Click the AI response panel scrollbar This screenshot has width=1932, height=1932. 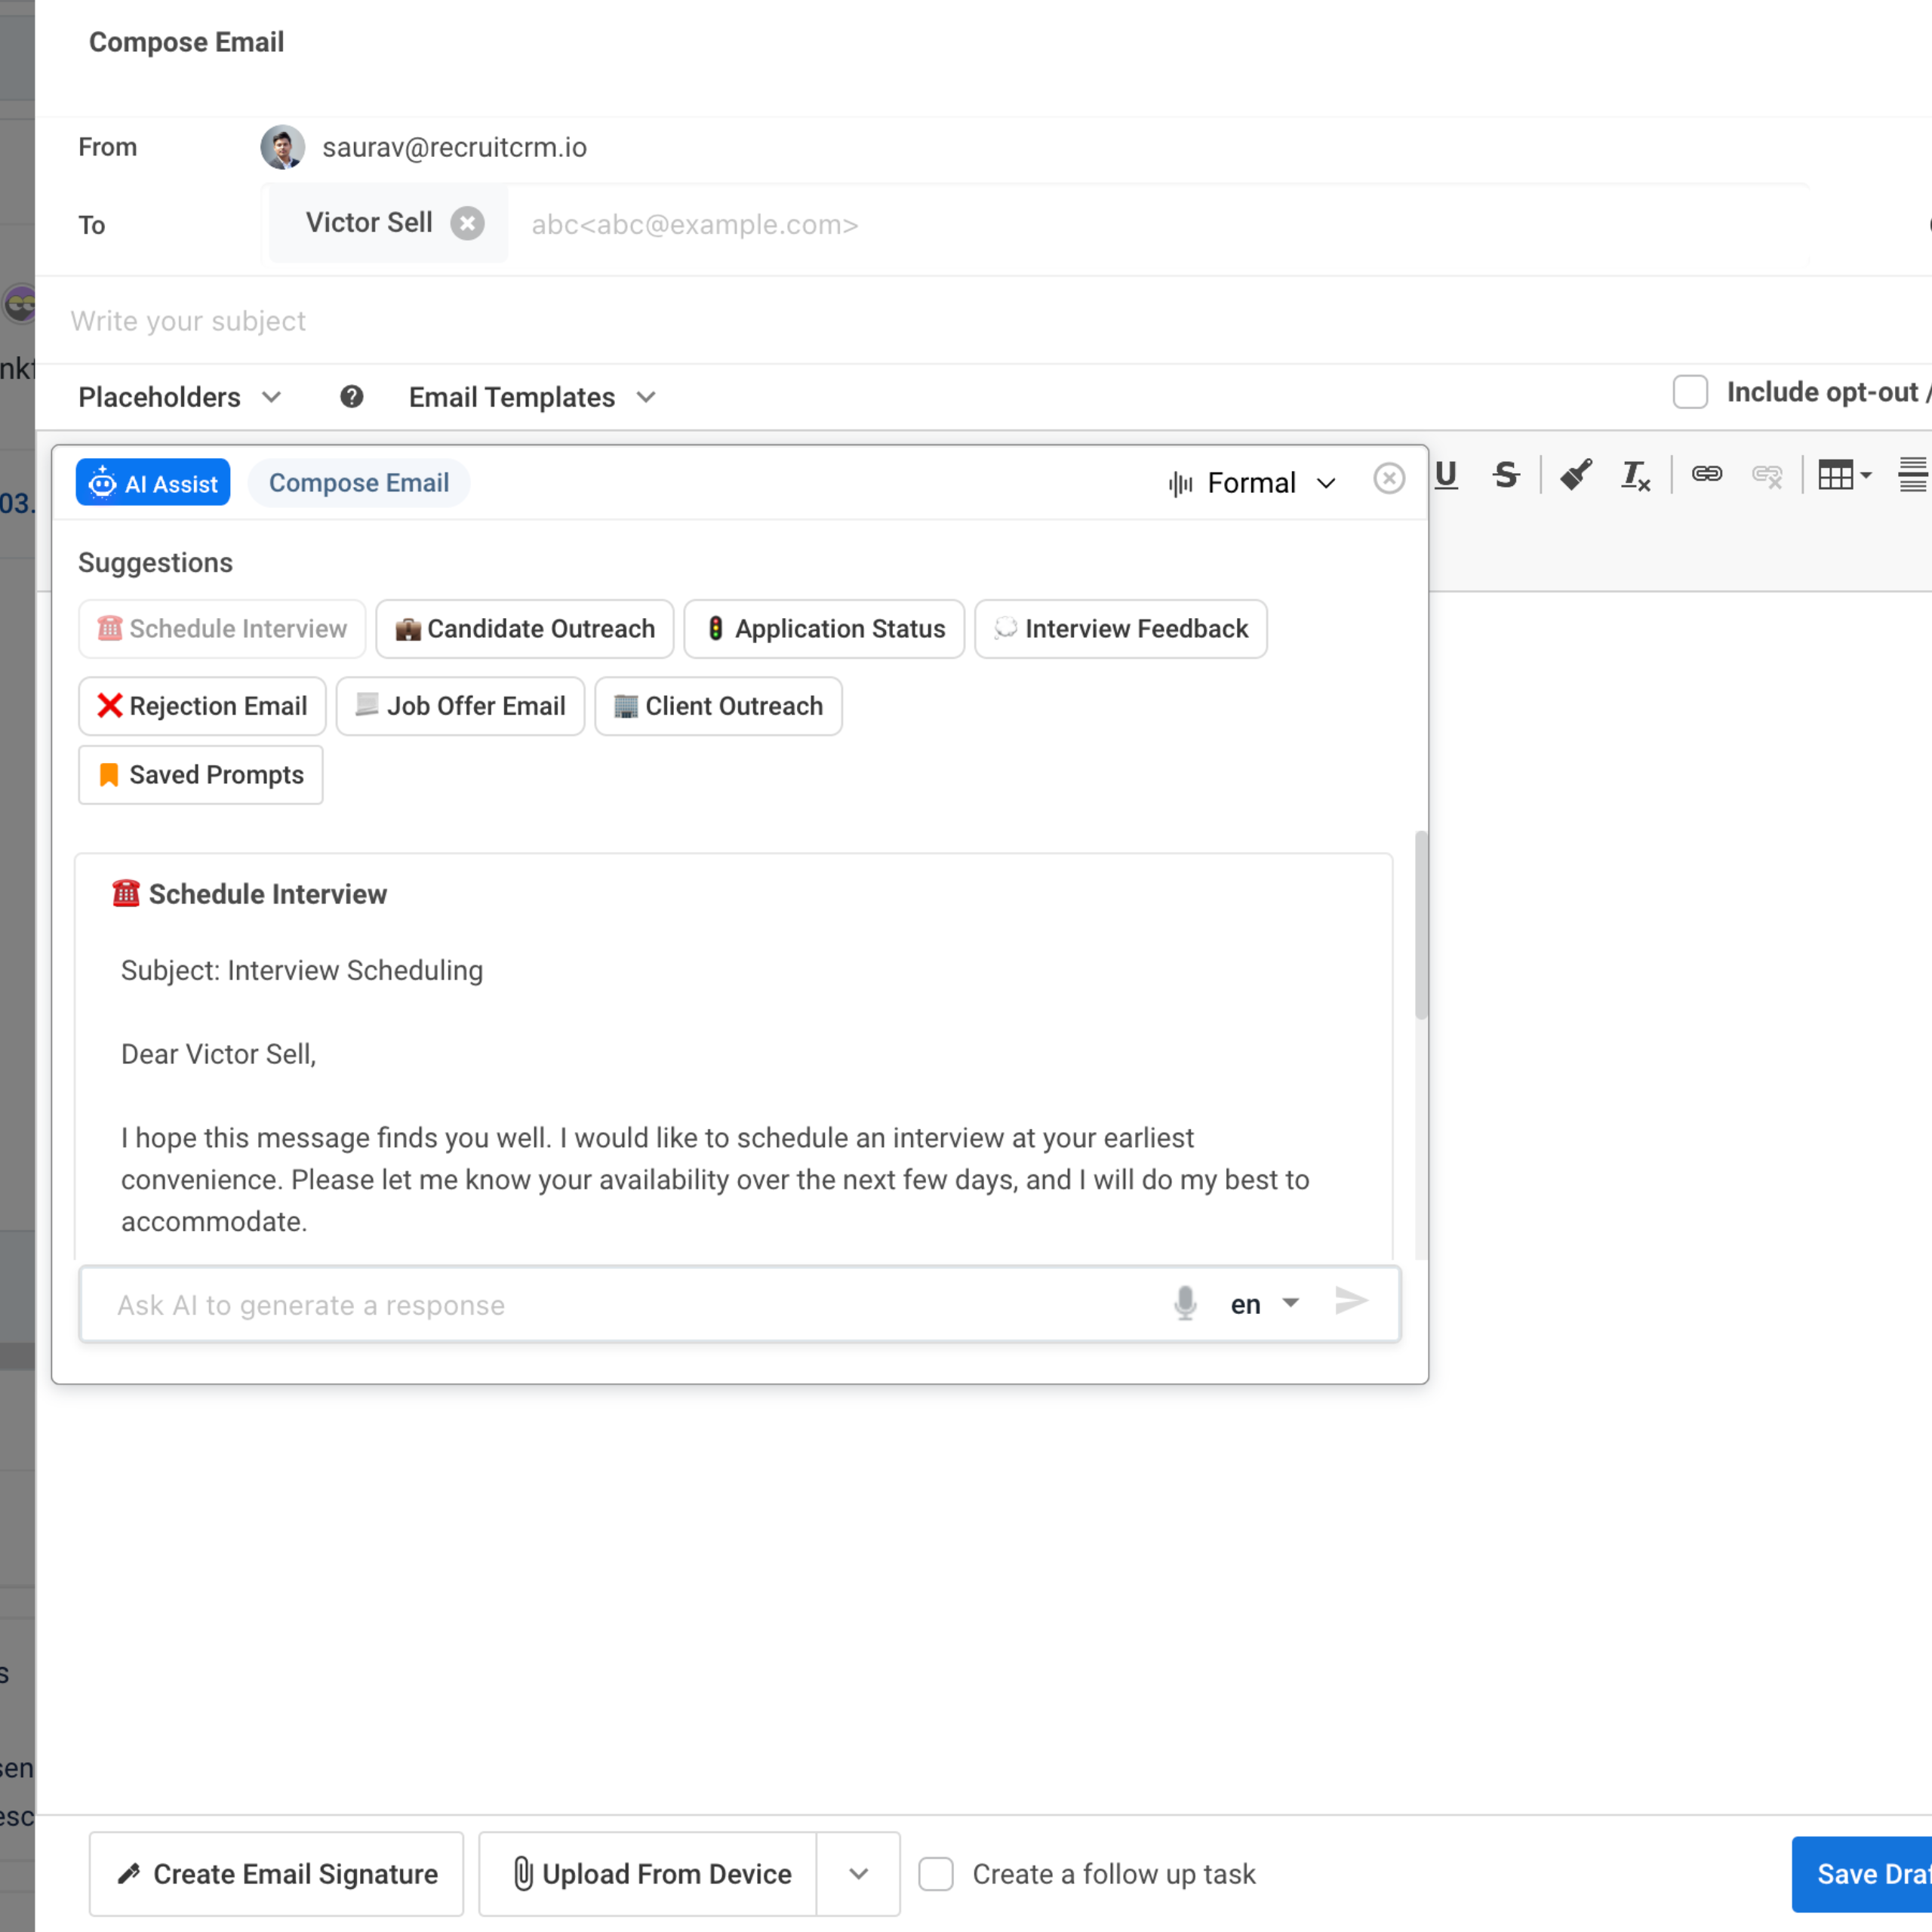(x=1421, y=925)
